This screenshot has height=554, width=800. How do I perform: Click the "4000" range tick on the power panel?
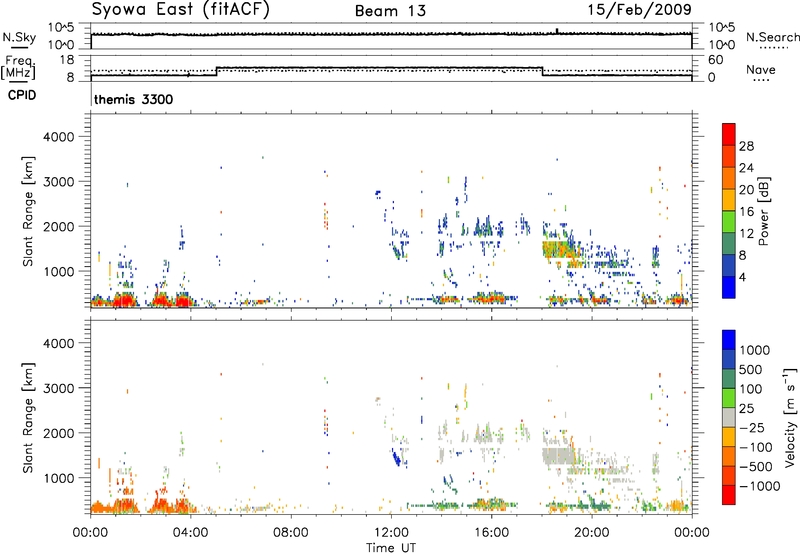pos(58,137)
